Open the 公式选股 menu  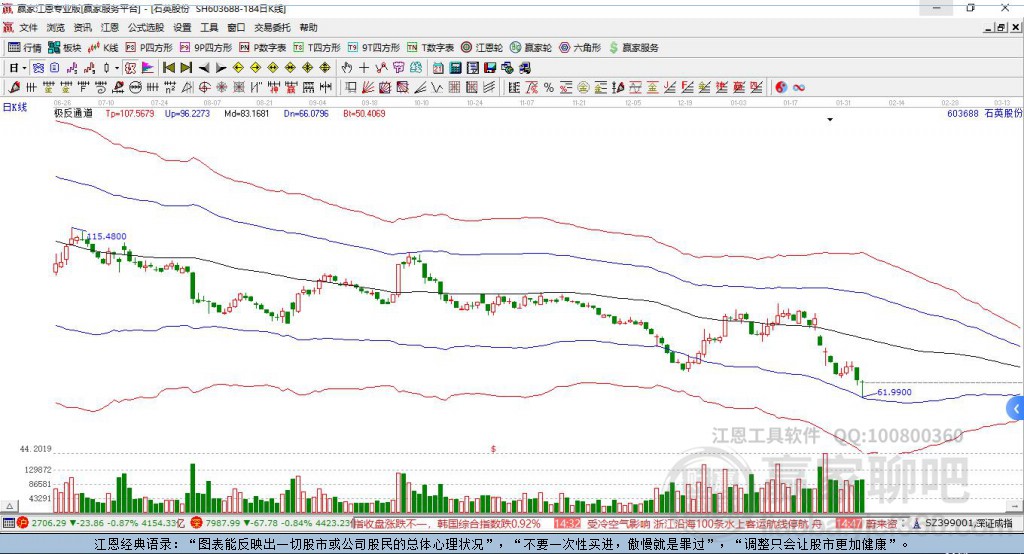click(146, 27)
